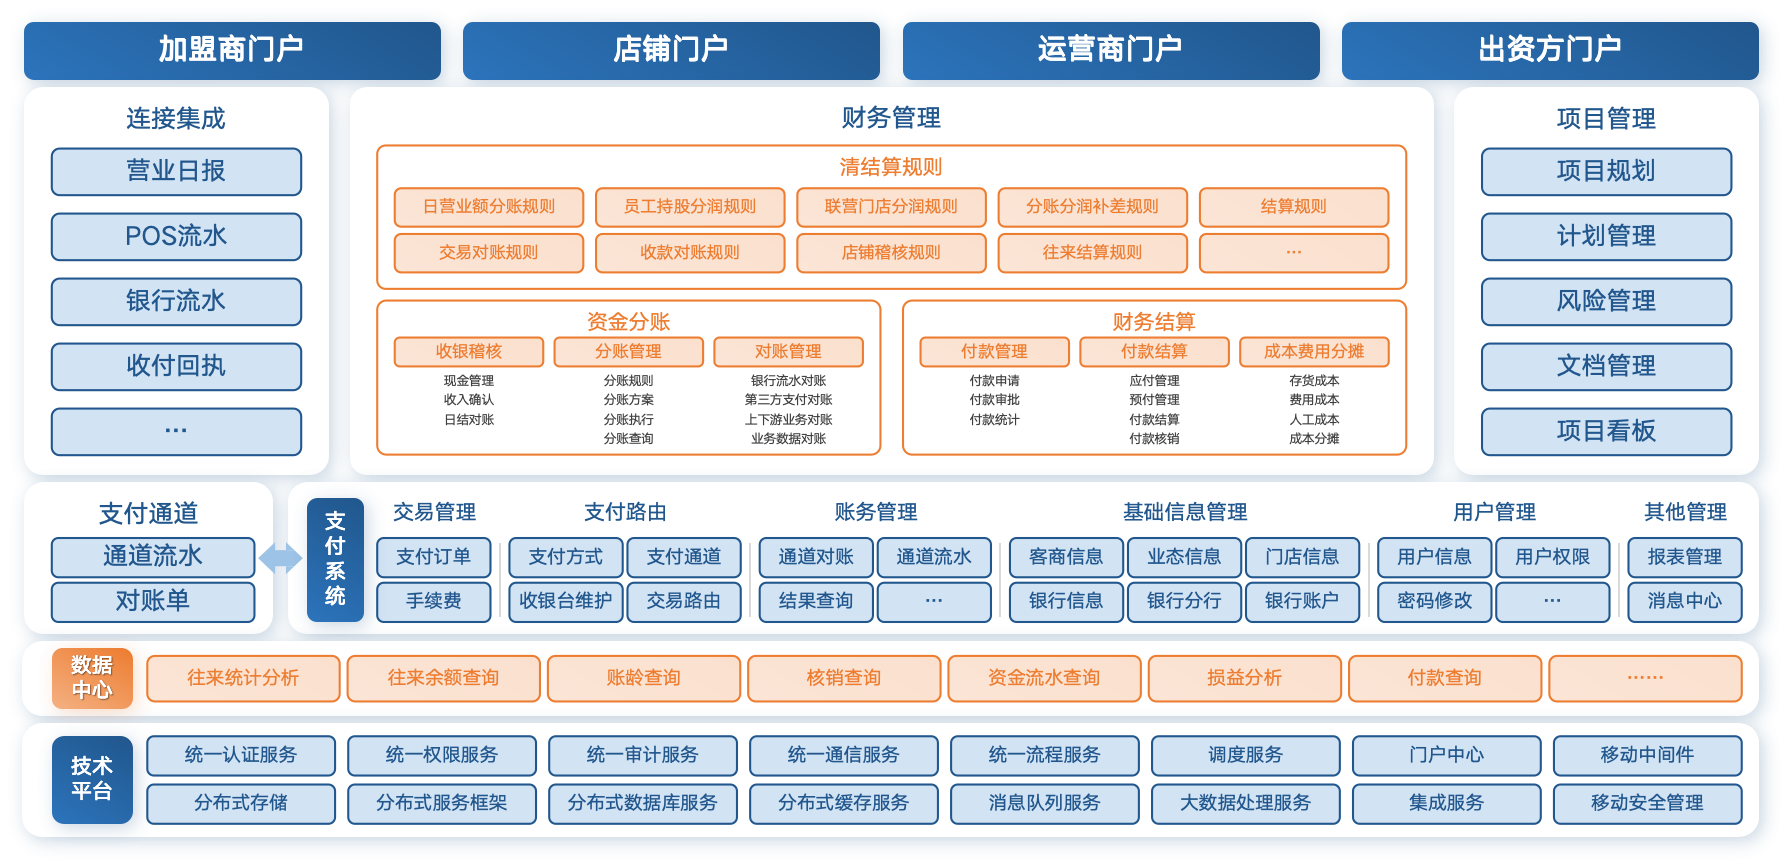This screenshot has height=868, width=1791.
Task: Click the 项目看板 button
Action: [1606, 431]
